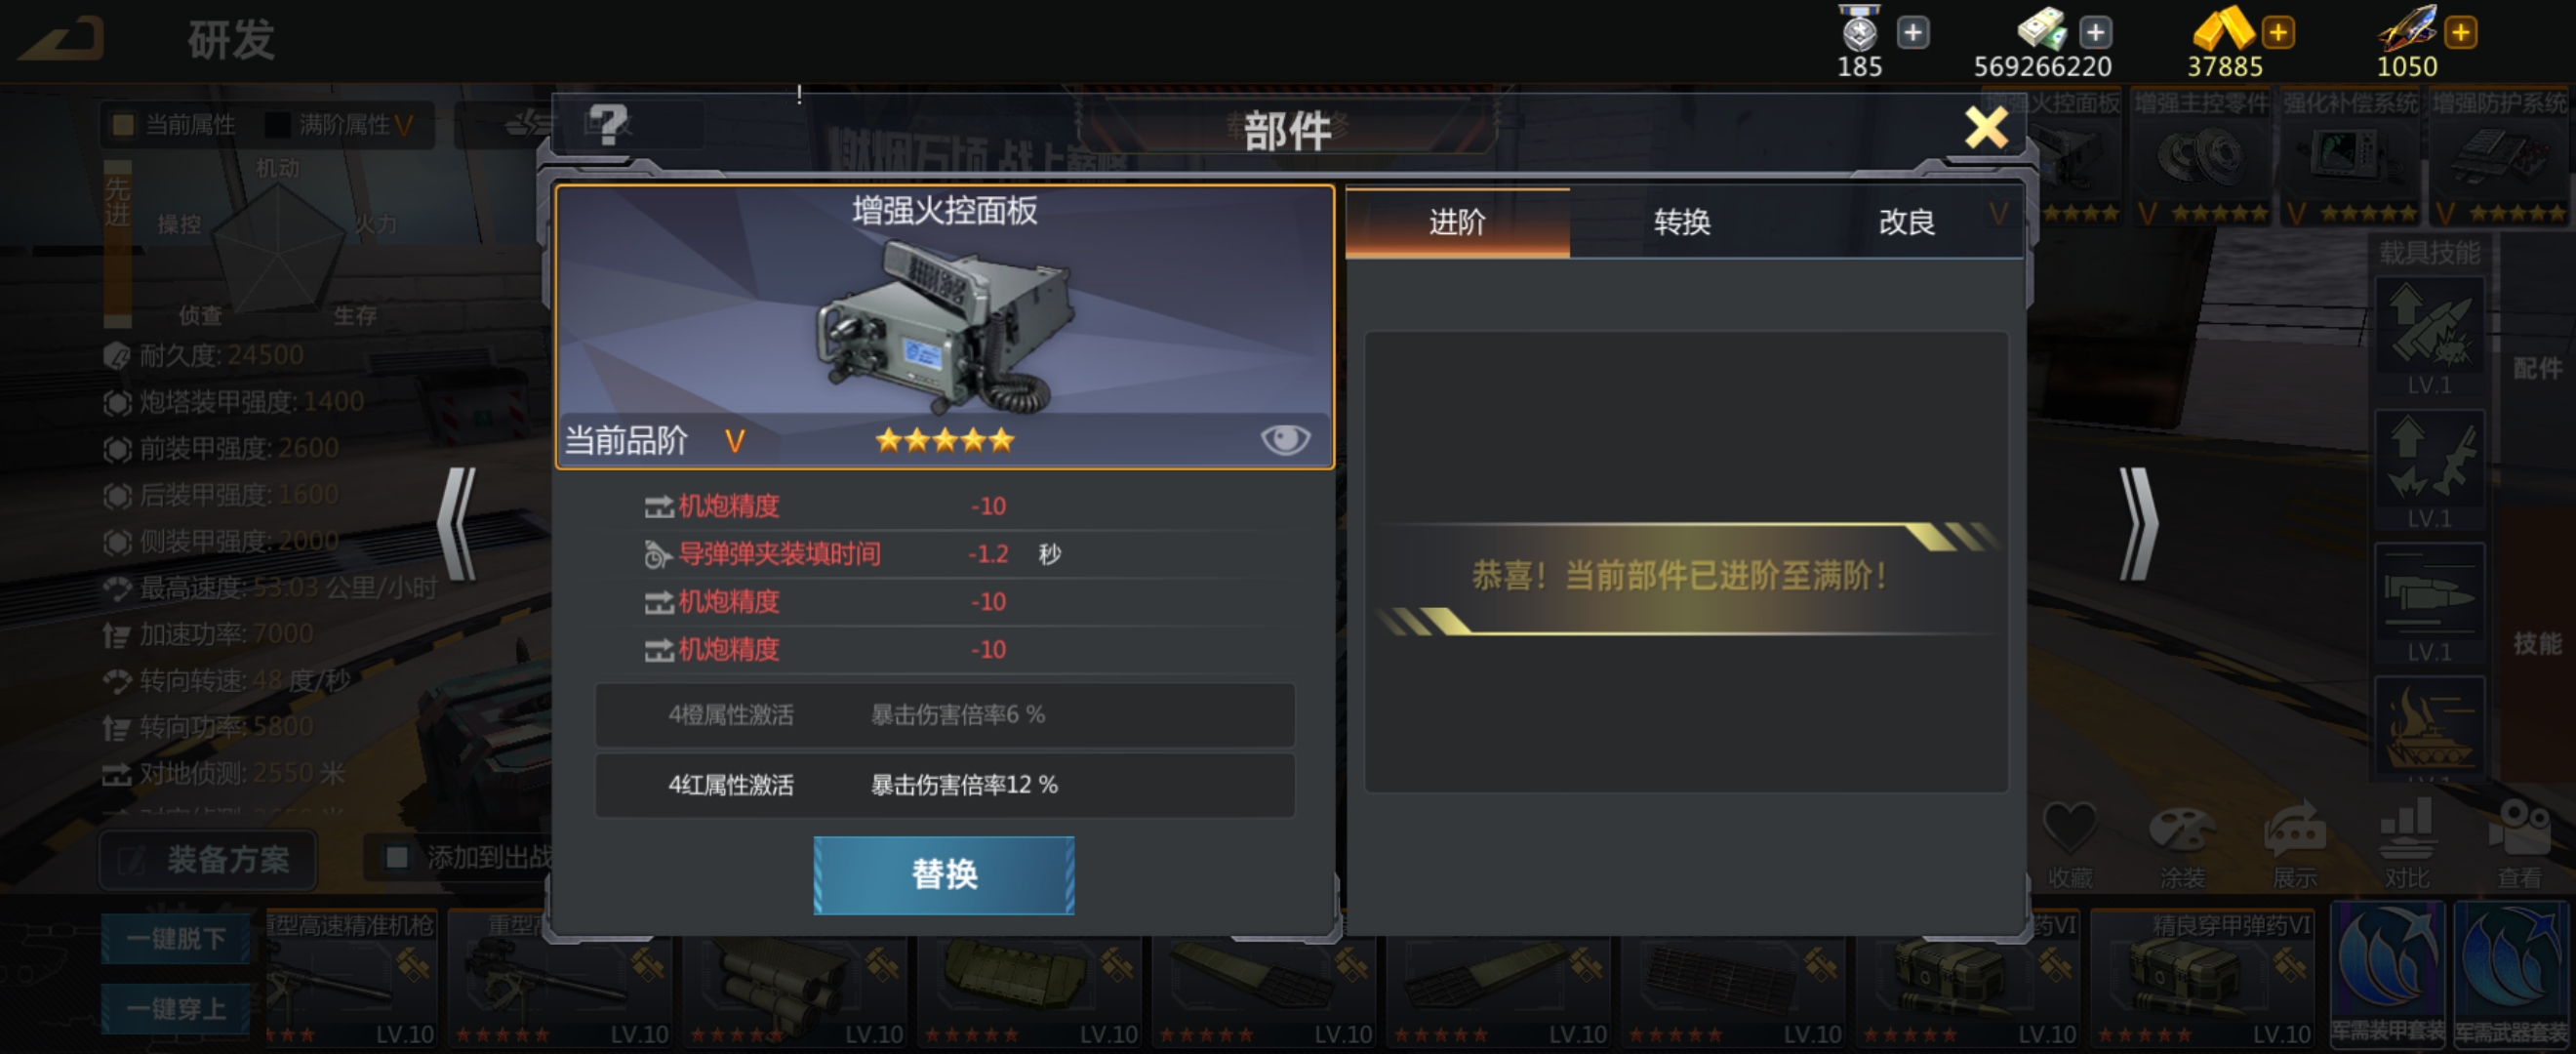2576x1054 pixels.
Task: Open the question mark help icon
Action: [607, 126]
